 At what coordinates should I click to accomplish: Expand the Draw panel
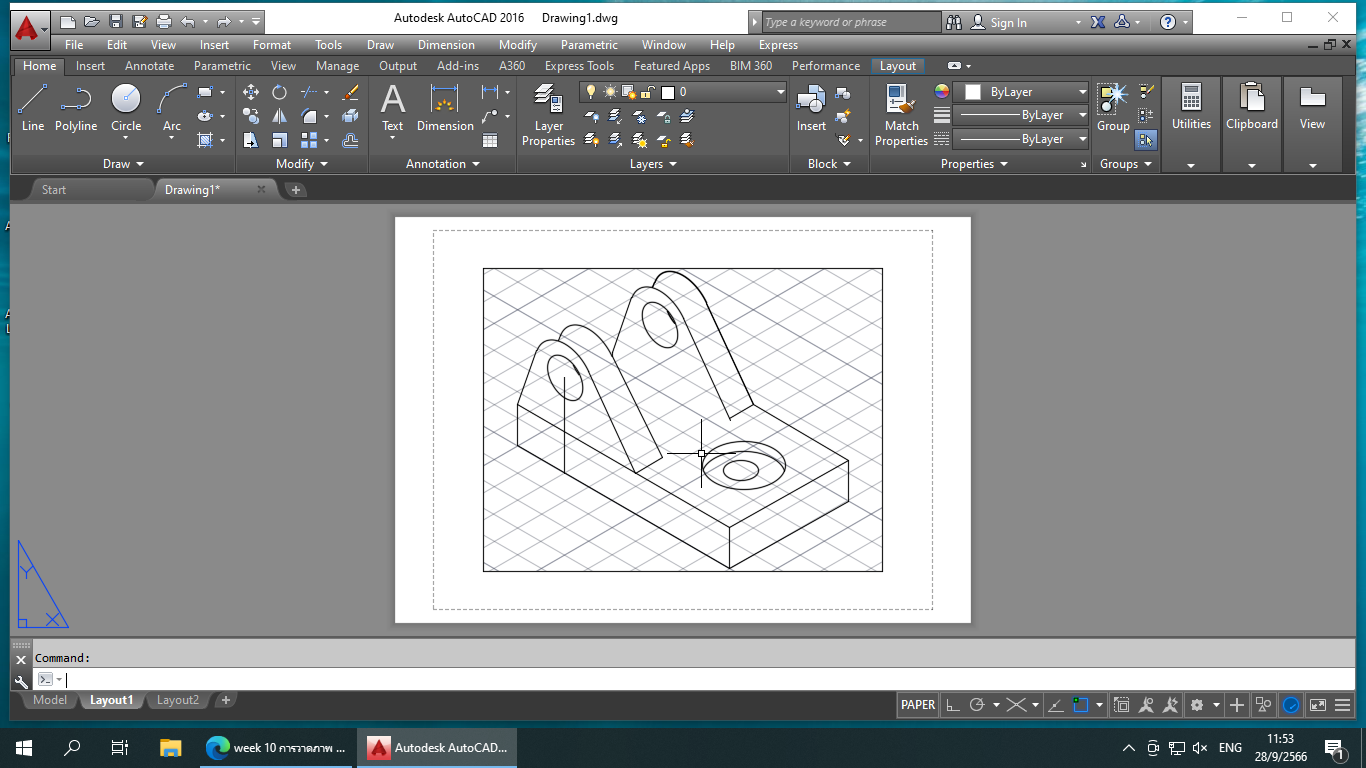click(x=123, y=164)
